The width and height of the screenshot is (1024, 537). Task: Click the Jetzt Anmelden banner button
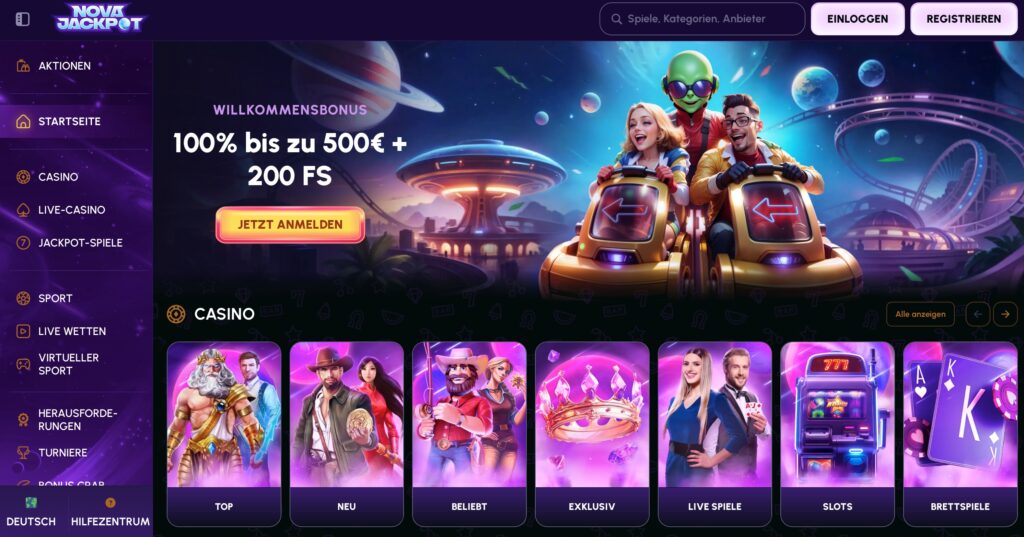[290, 225]
